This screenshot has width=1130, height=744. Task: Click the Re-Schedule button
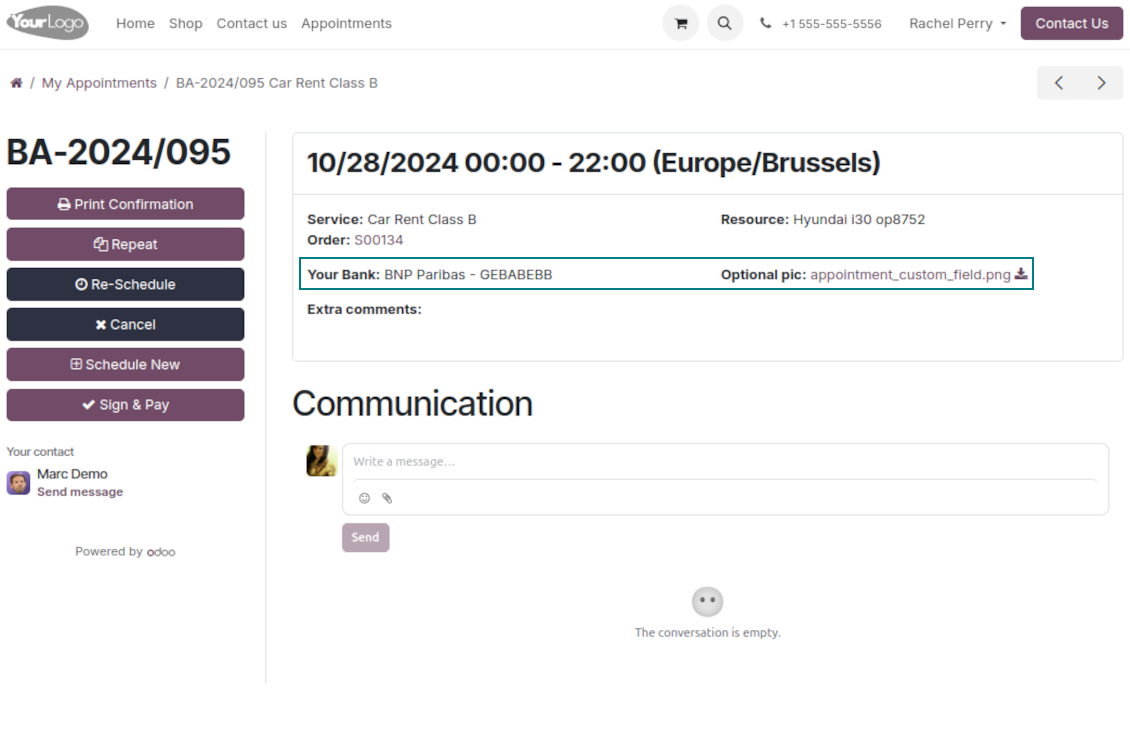point(125,285)
